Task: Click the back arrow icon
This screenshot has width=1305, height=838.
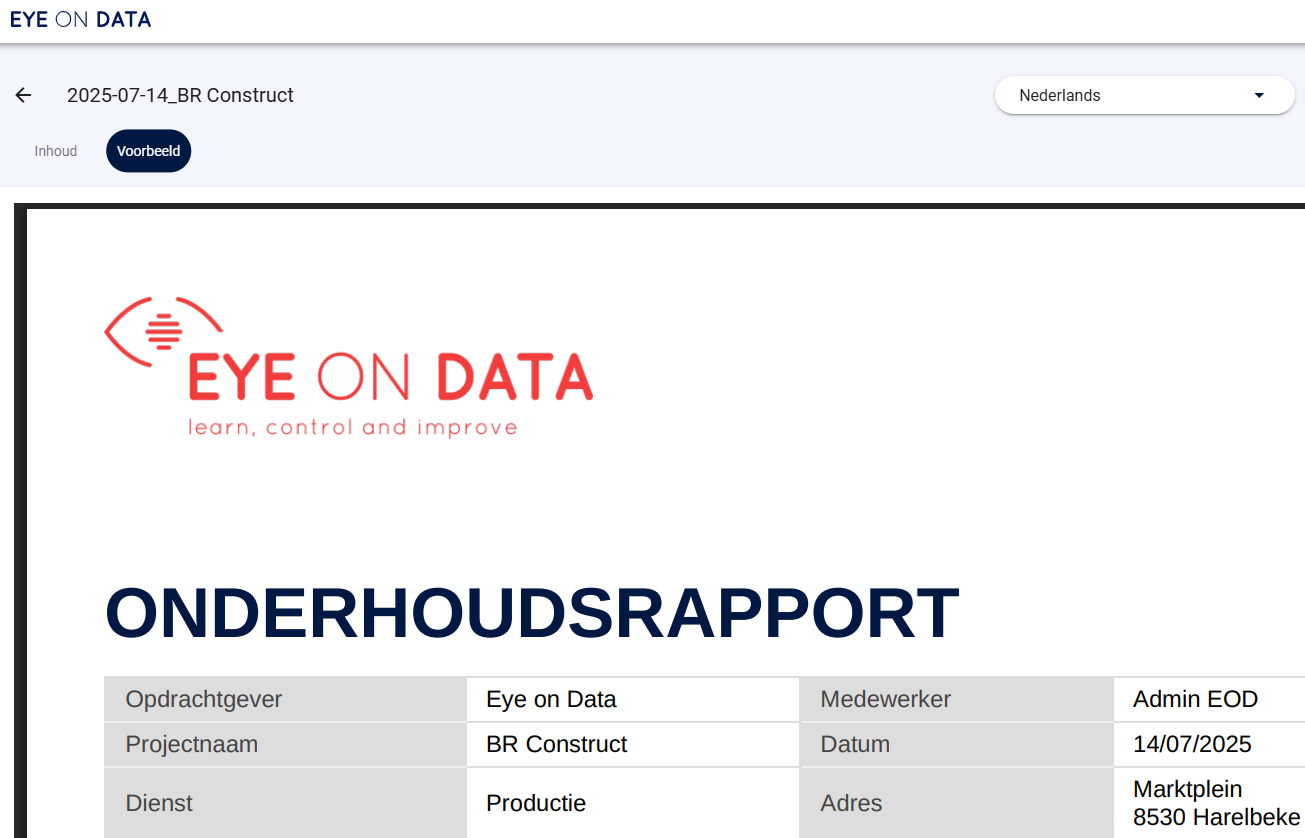Action: (x=23, y=95)
